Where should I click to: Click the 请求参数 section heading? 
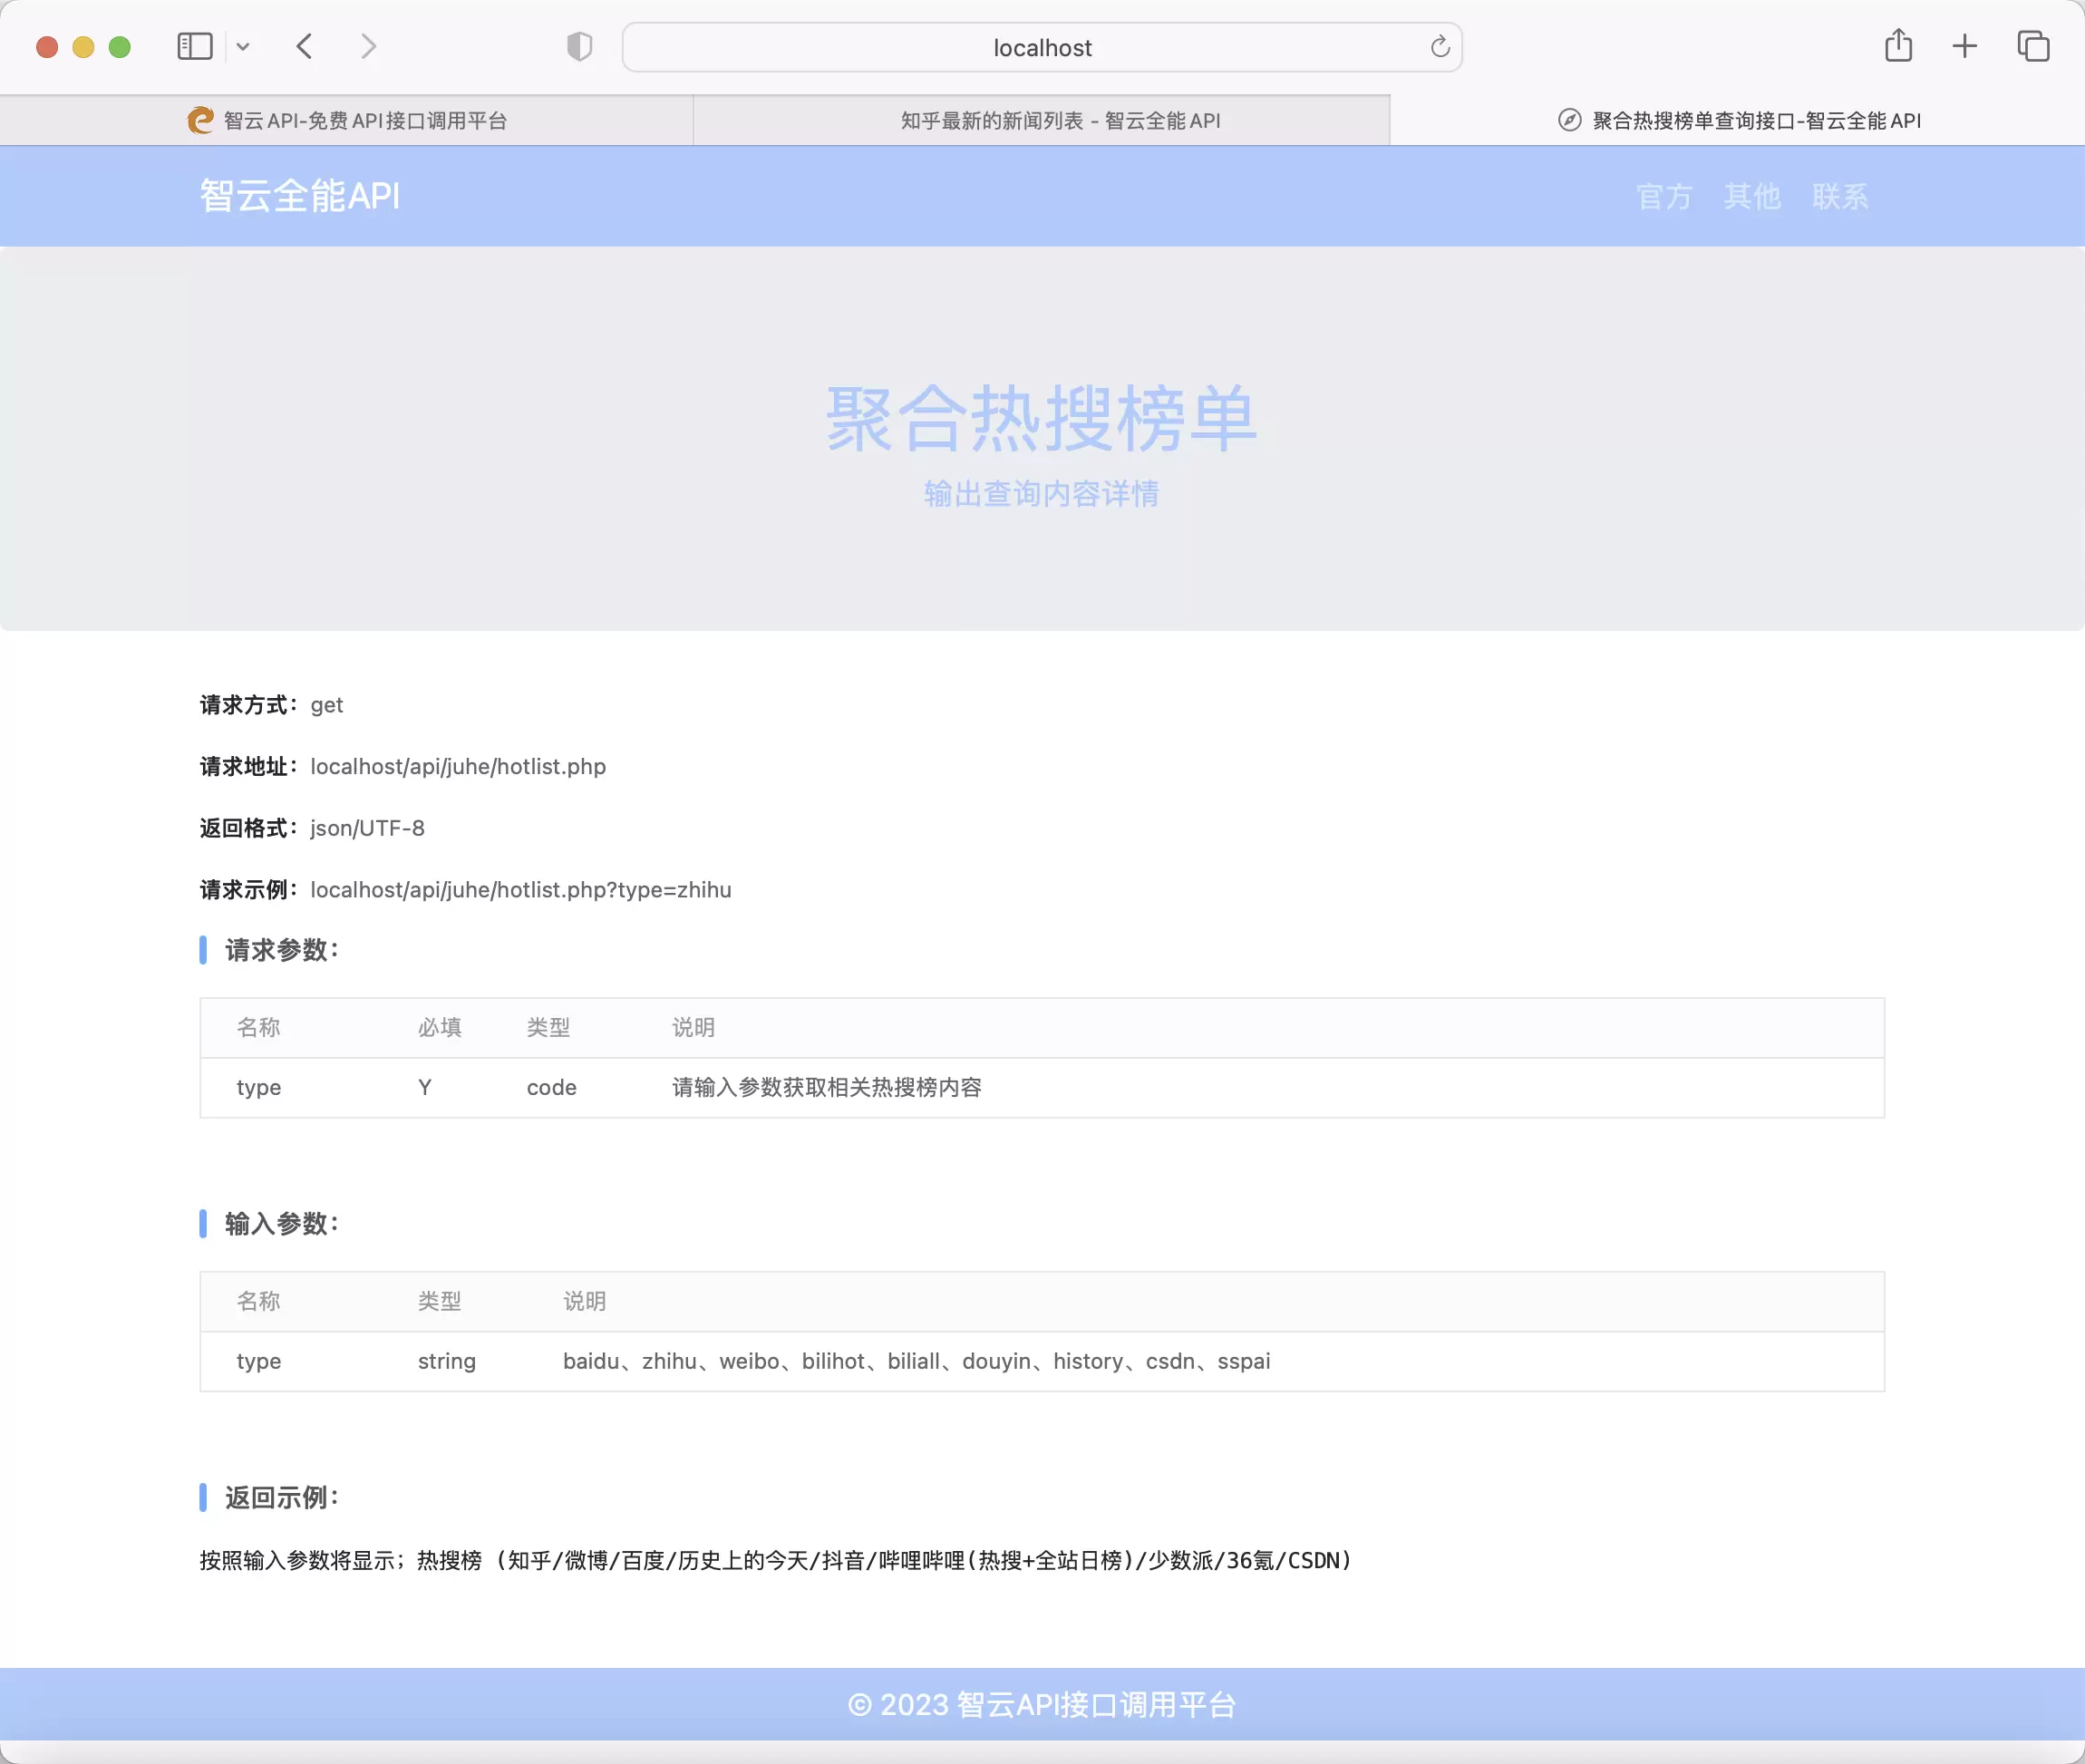282,951
